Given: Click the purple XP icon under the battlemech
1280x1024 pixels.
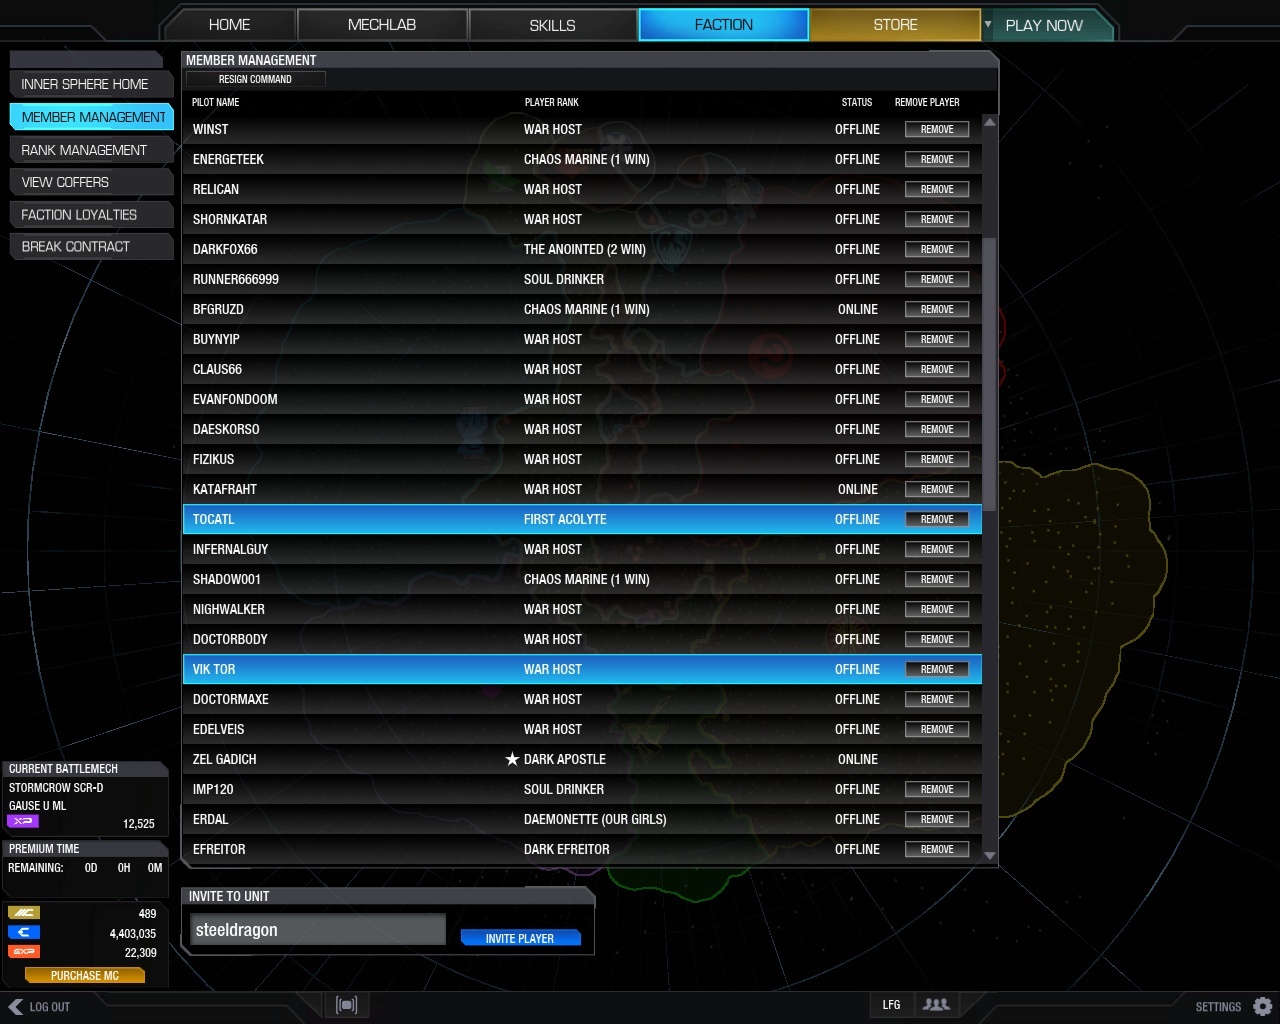Looking at the screenshot, I should [x=23, y=821].
